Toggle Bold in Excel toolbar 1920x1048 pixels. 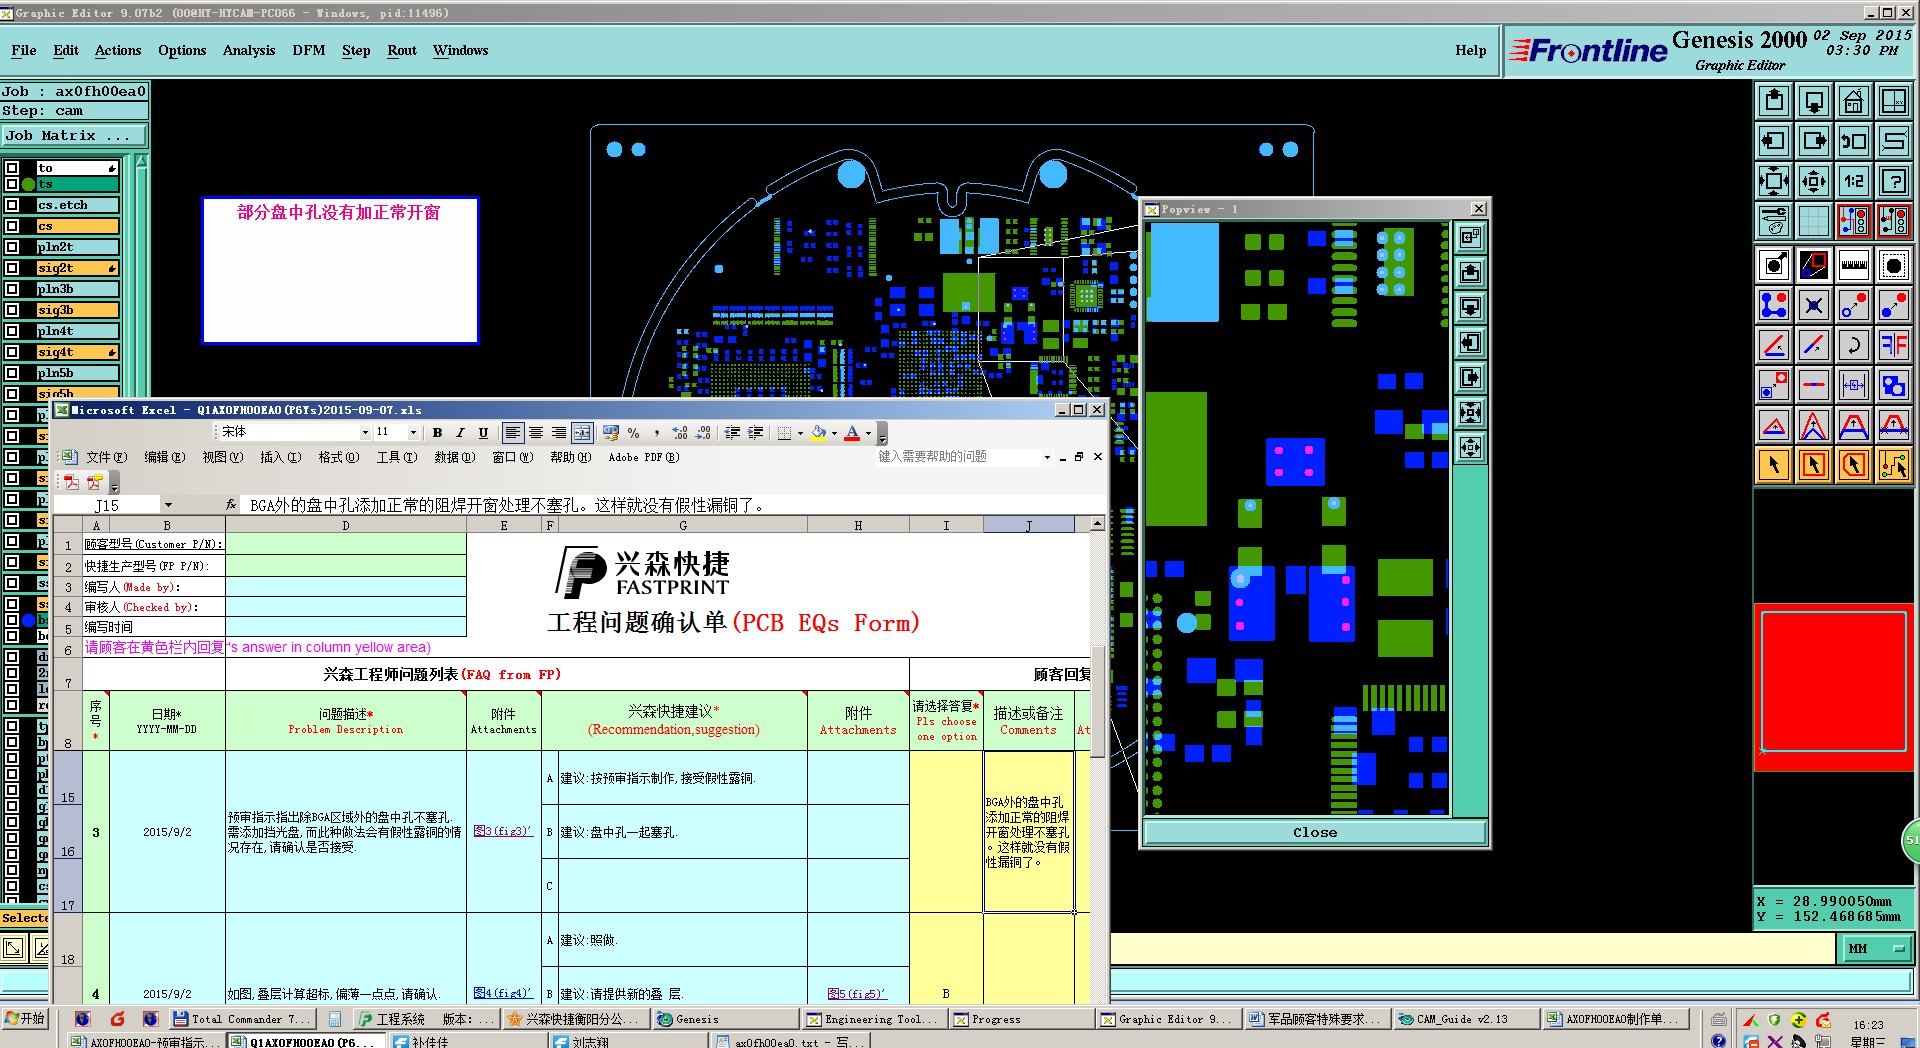tap(437, 433)
